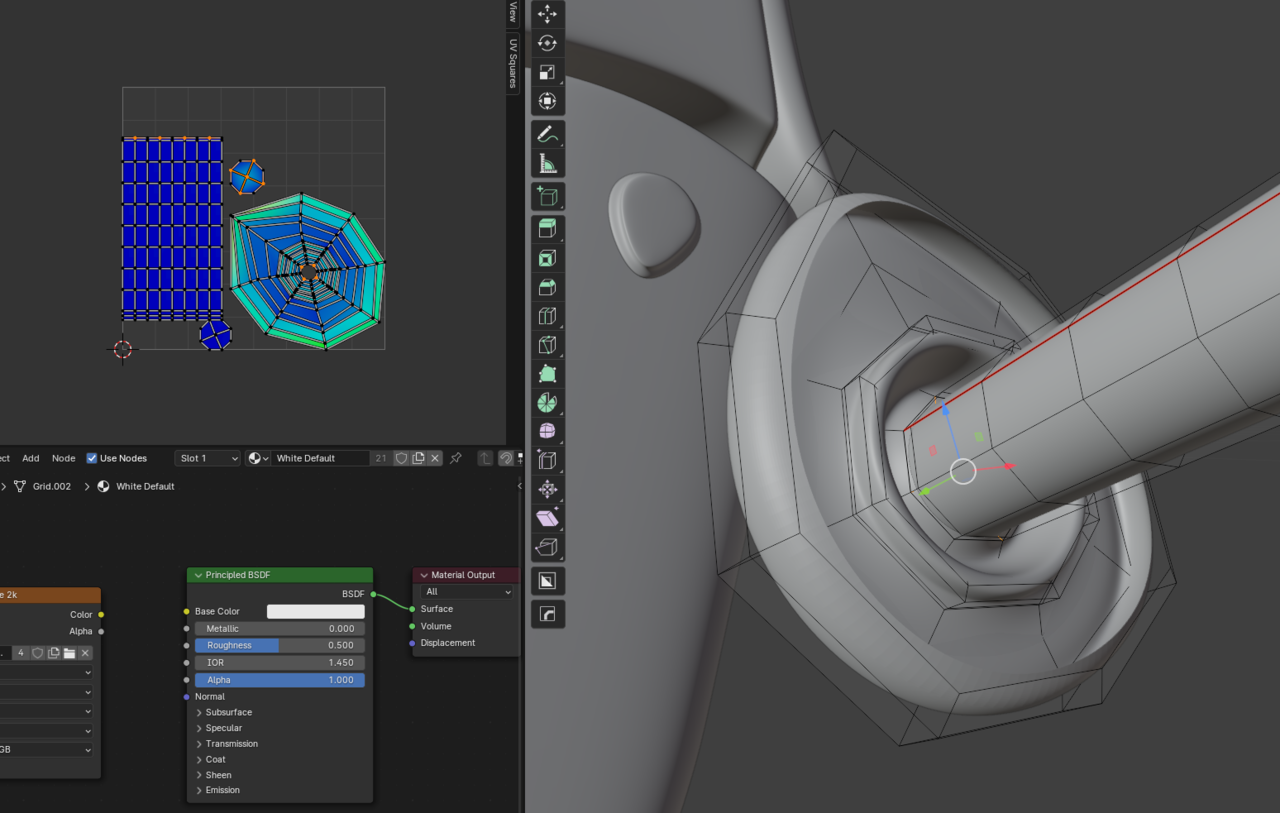Click the Spin tool icon
The image size is (1280, 813).
tap(547, 403)
